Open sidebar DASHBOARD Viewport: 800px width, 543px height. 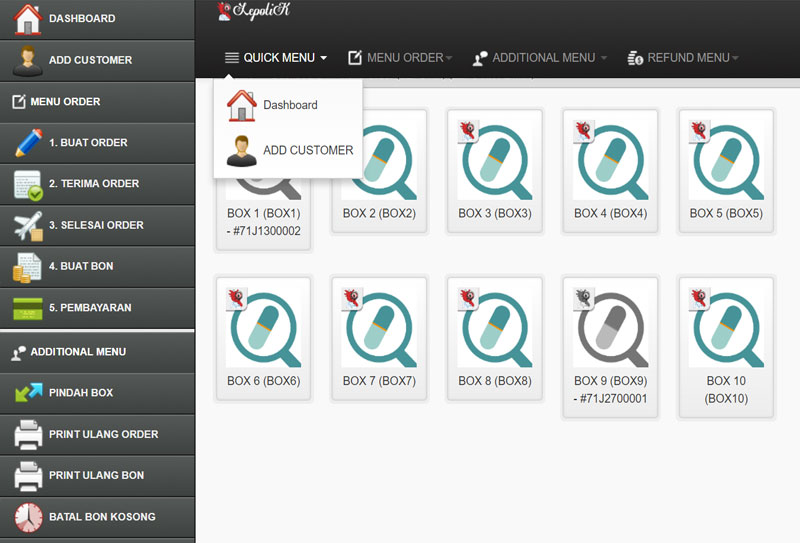coord(97,19)
